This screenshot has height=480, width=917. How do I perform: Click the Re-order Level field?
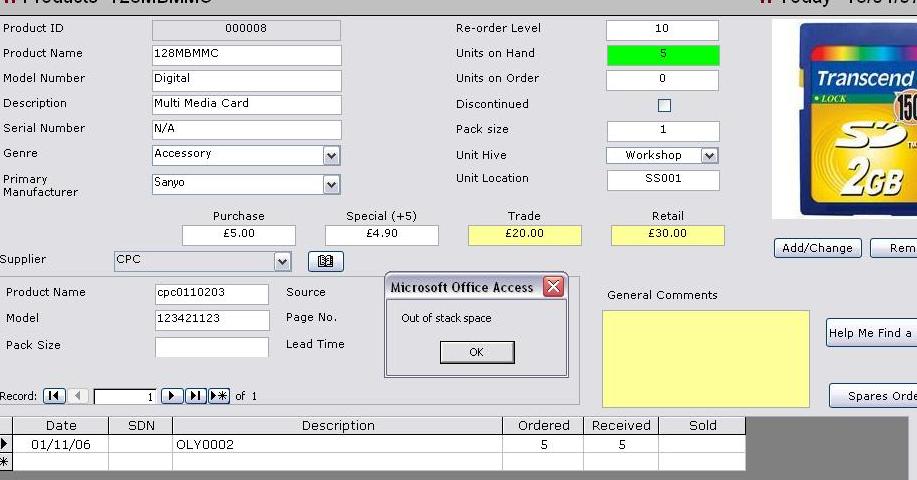pos(662,30)
